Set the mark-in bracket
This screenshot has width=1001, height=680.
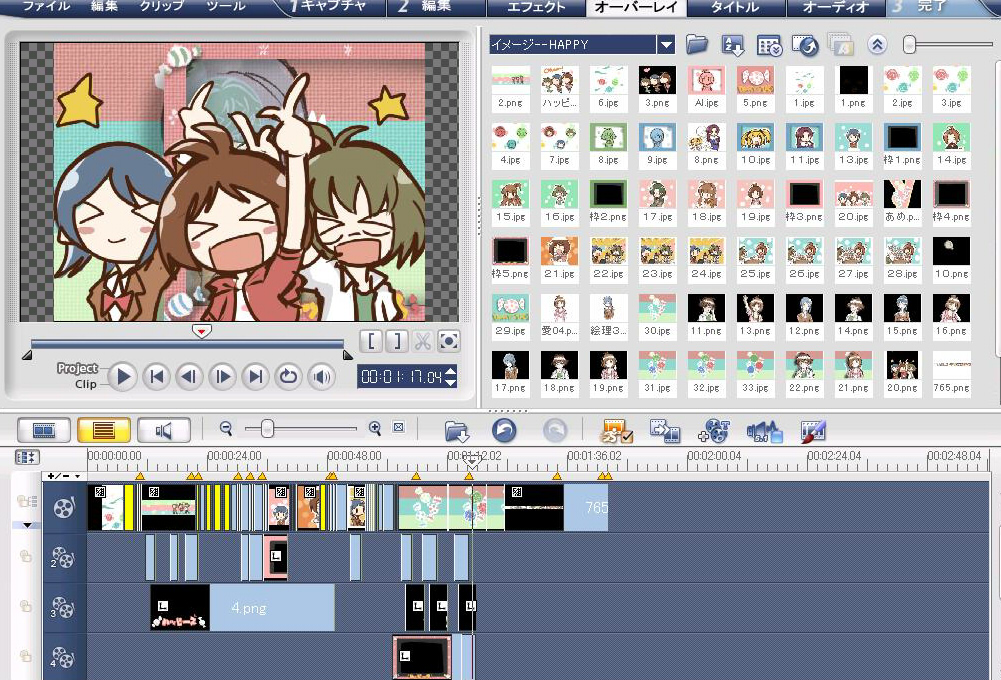tap(371, 341)
